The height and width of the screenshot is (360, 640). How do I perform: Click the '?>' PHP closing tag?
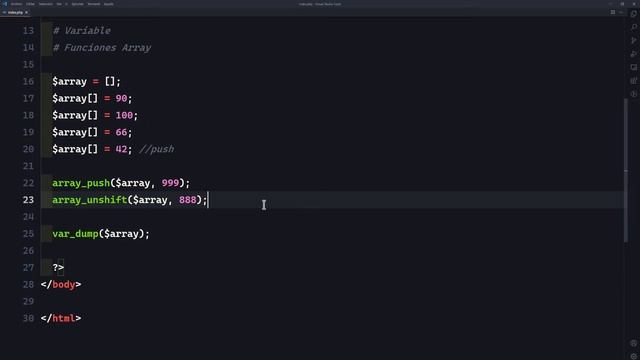tap(58, 267)
